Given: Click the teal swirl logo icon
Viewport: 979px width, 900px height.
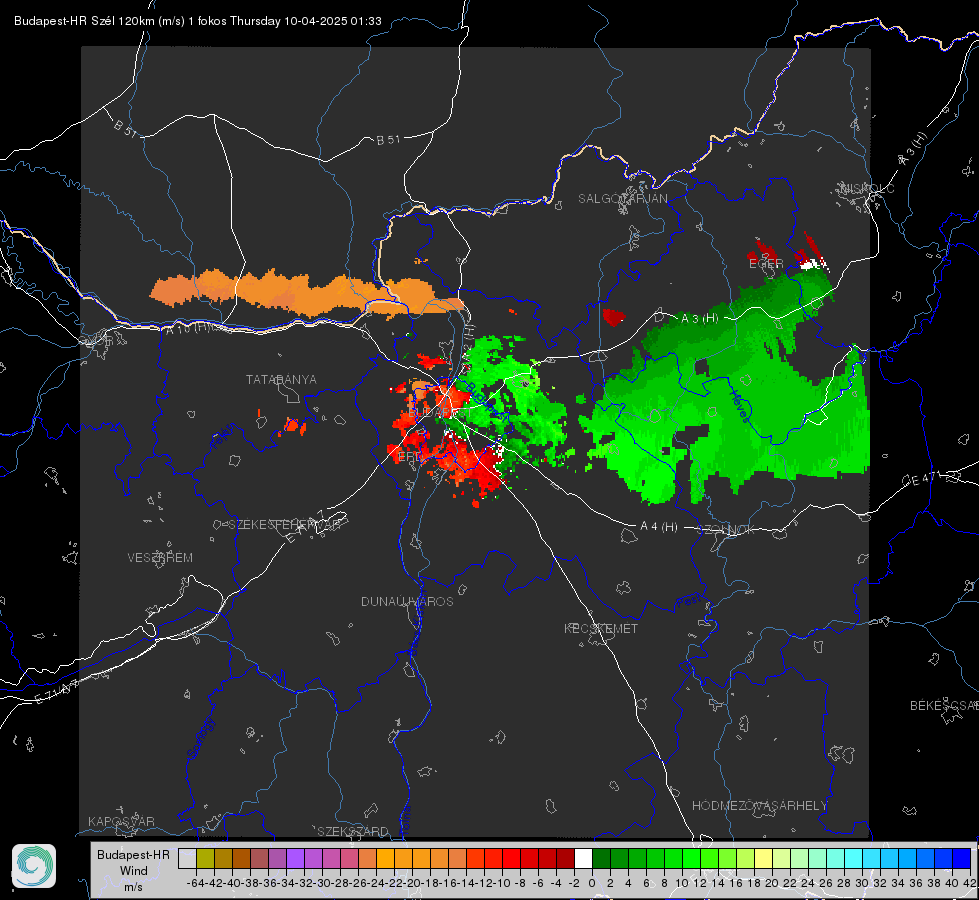Looking at the screenshot, I should click(34, 866).
